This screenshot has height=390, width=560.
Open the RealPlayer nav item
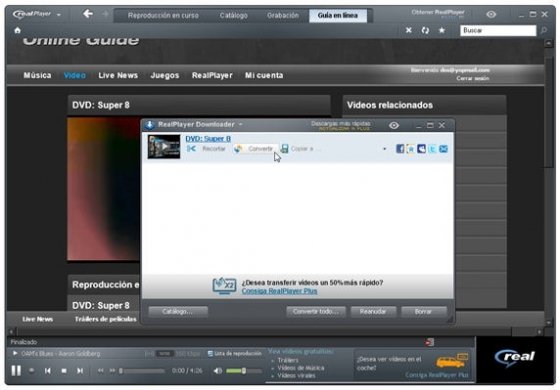coord(212,75)
